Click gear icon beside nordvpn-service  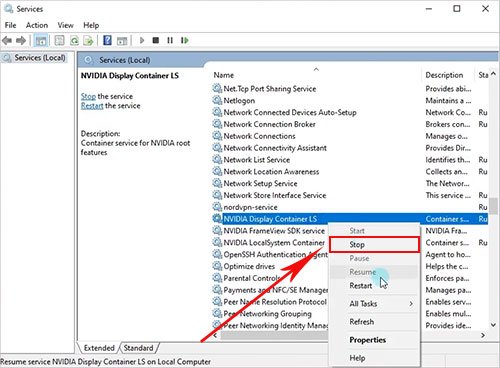coord(217,207)
